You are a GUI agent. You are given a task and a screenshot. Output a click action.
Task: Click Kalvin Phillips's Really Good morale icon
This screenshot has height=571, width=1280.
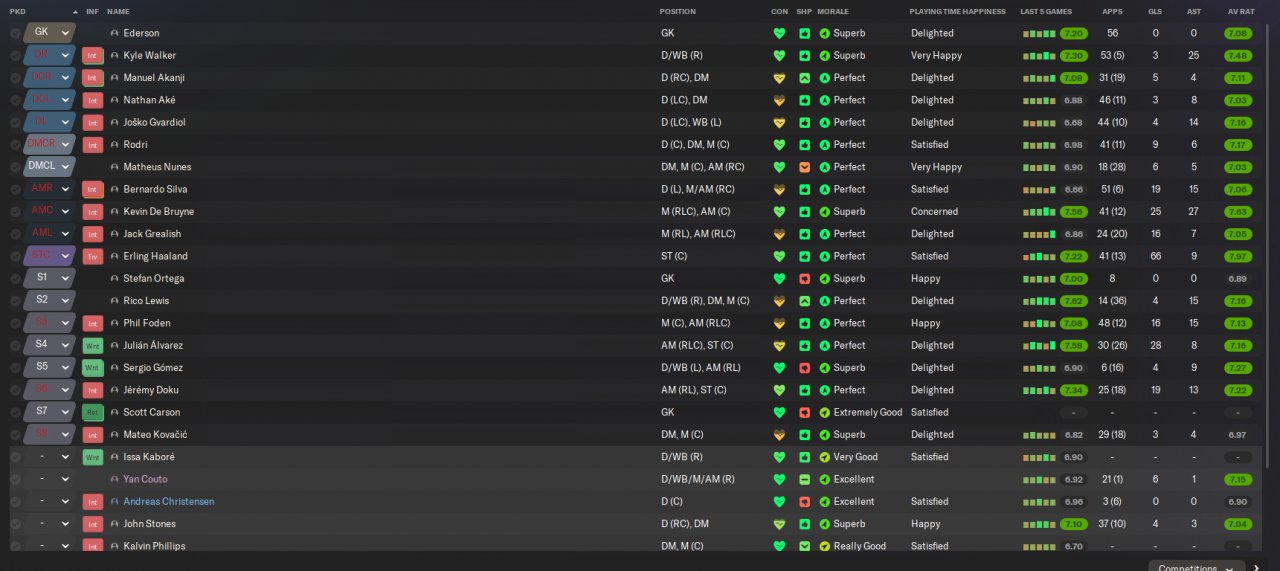tap(825, 546)
